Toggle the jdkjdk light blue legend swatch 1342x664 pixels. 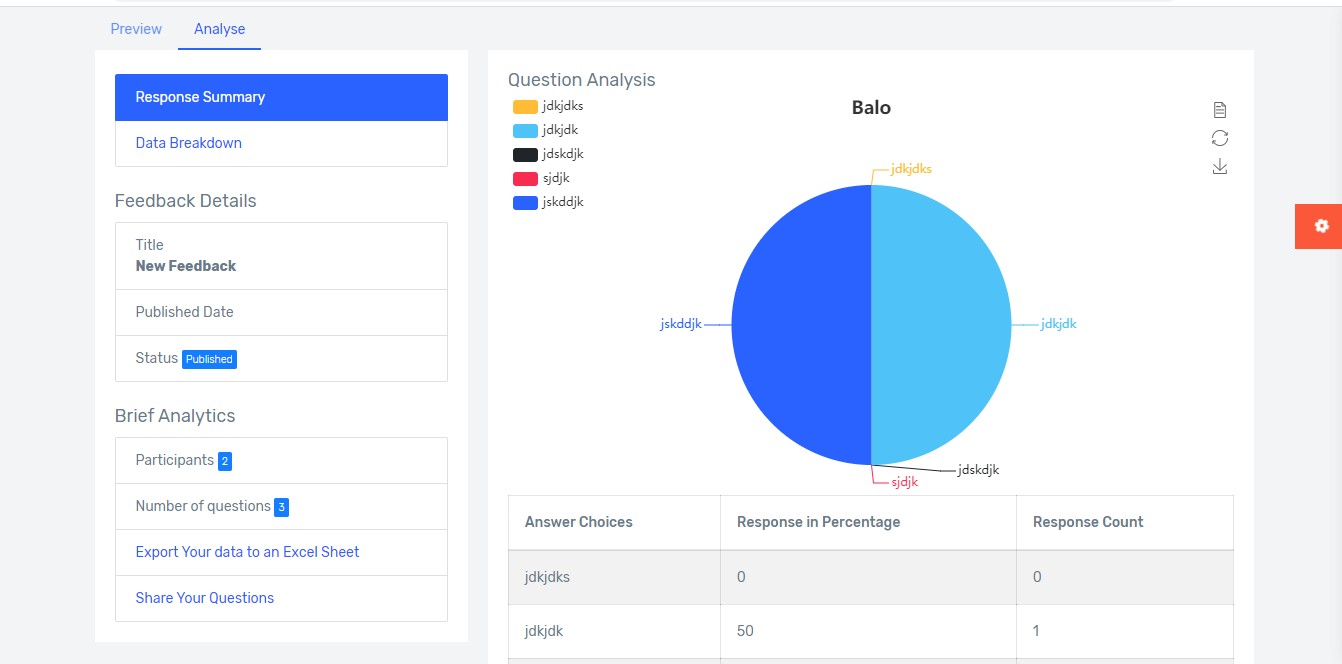[x=525, y=130]
